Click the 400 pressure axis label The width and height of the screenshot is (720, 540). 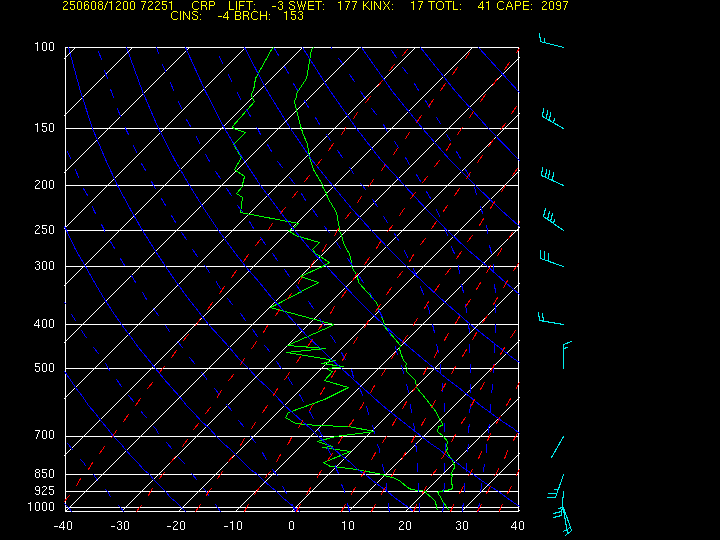[x=45, y=324]
